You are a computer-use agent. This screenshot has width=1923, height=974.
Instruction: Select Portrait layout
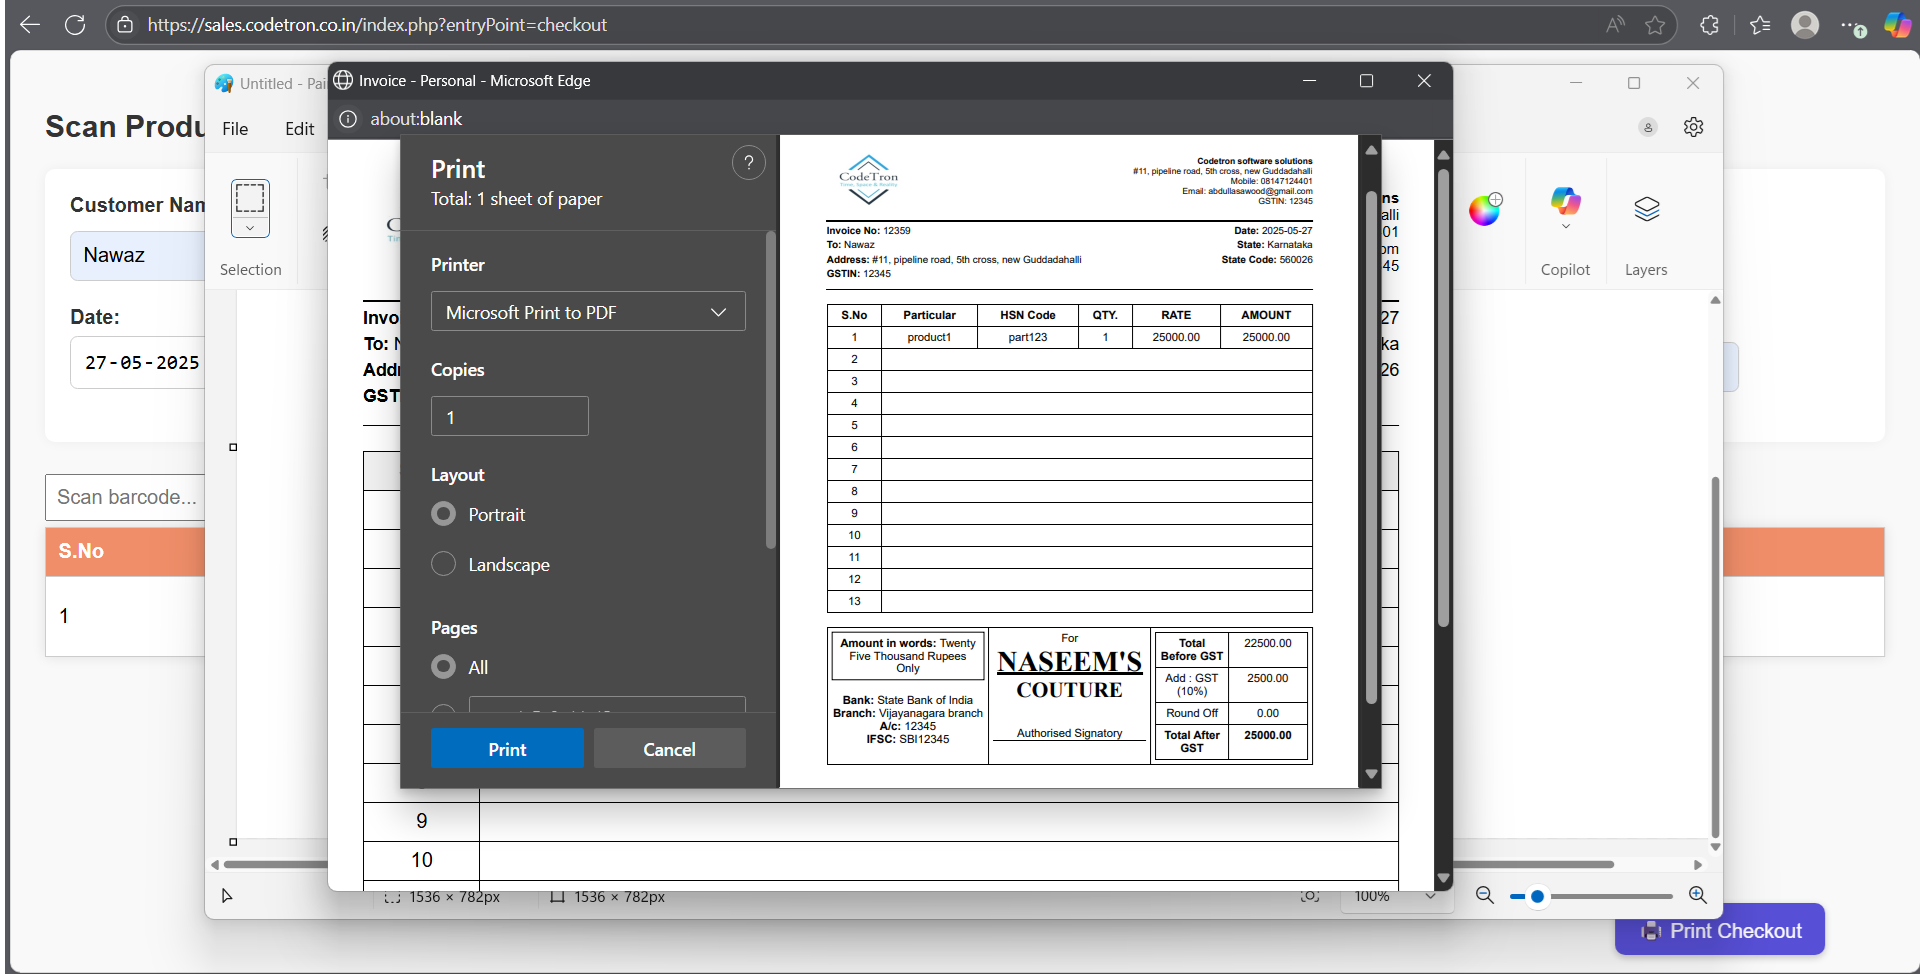coord(443,514)
